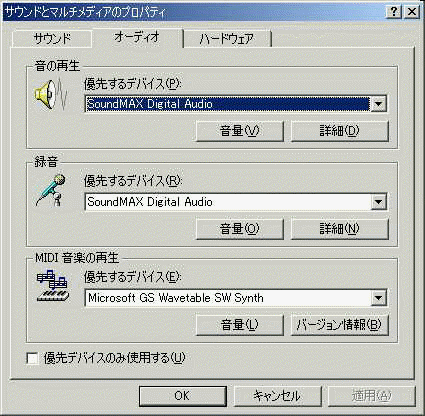Select the オーディオ tab

[x=137, y=37]
